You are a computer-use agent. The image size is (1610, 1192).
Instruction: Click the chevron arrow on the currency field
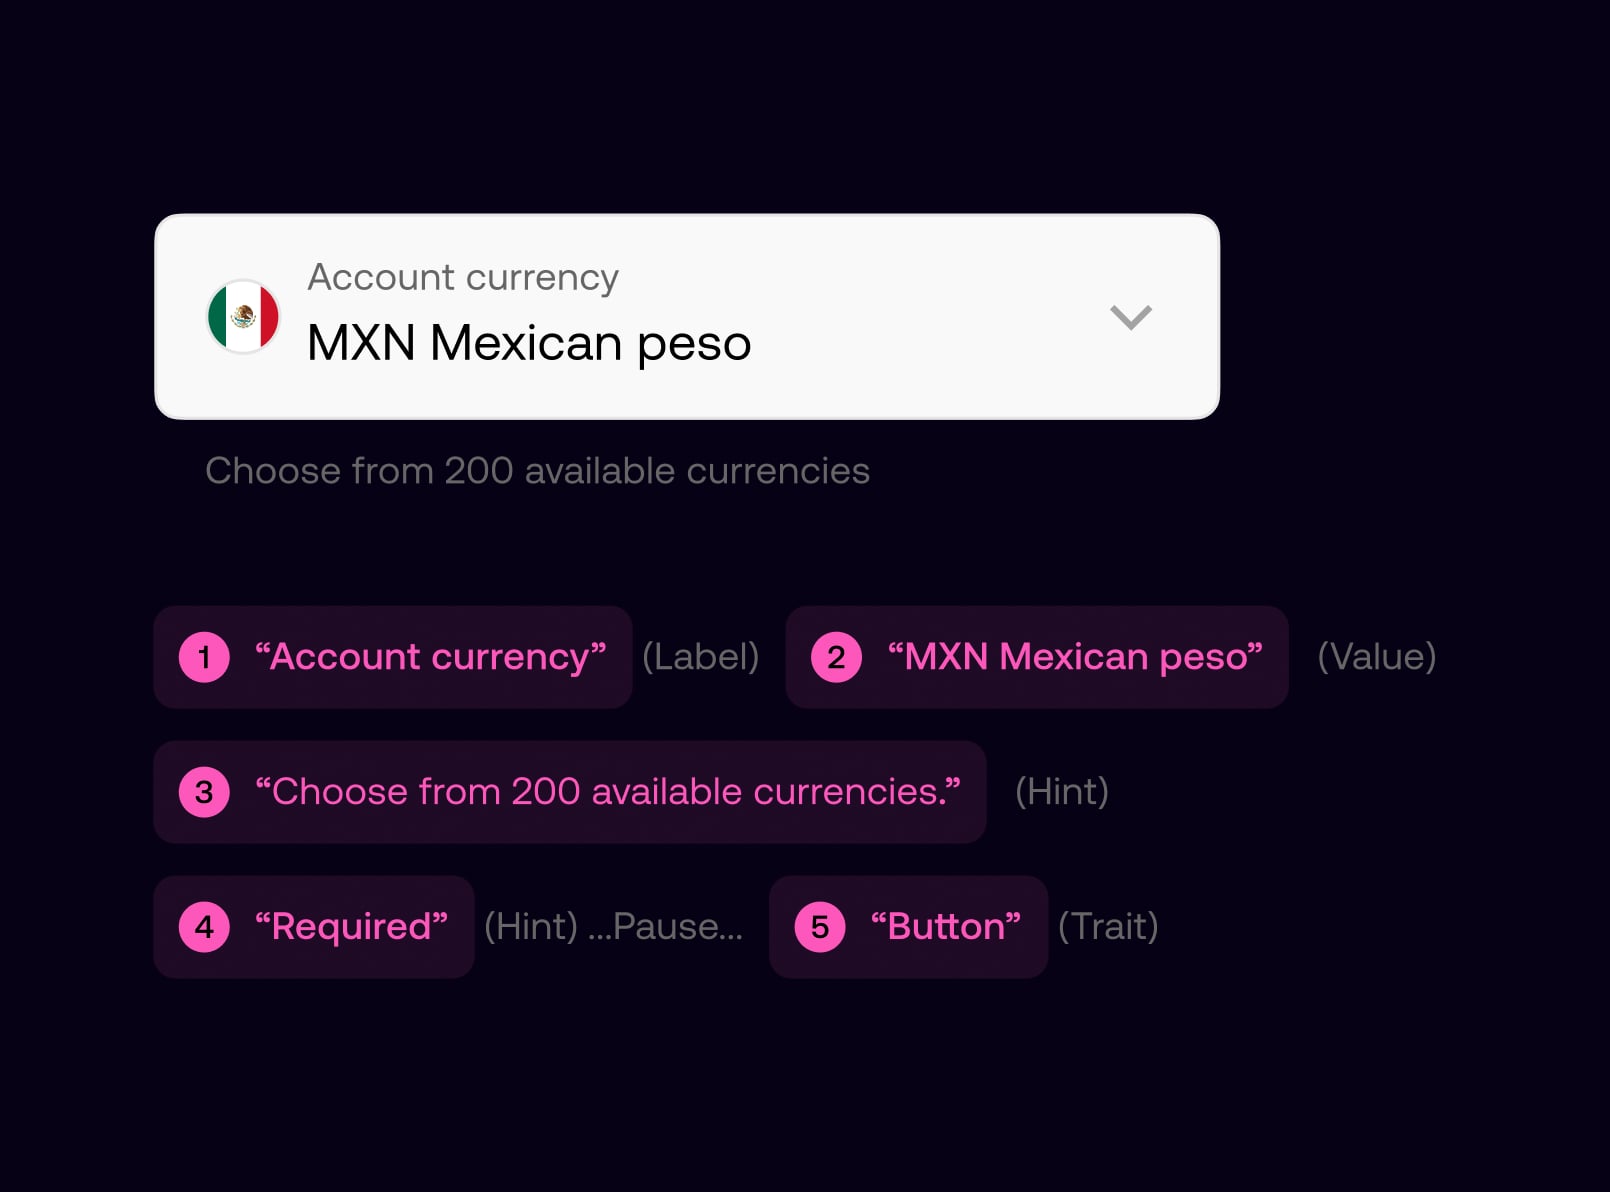click(1130, 317)
